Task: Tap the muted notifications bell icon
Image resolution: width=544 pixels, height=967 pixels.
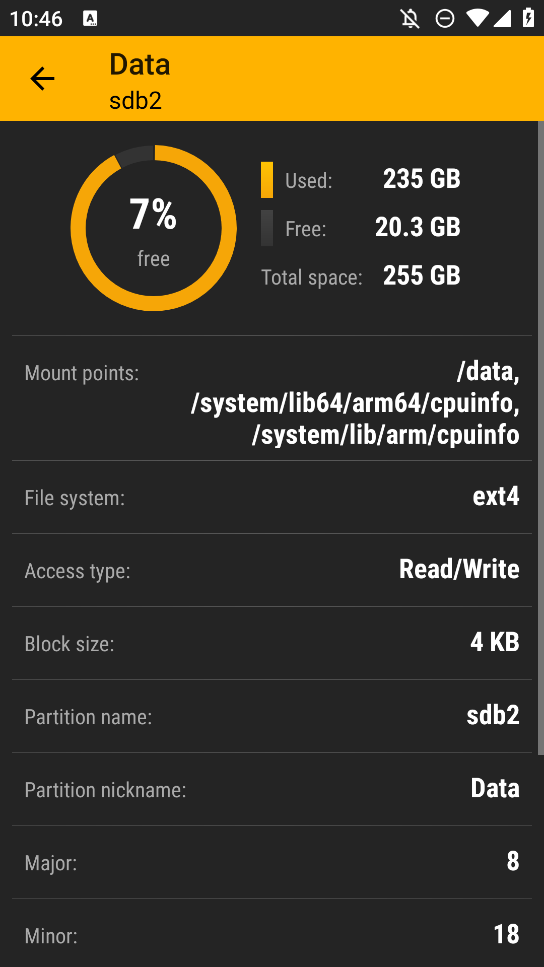Action: pos(410,19)
